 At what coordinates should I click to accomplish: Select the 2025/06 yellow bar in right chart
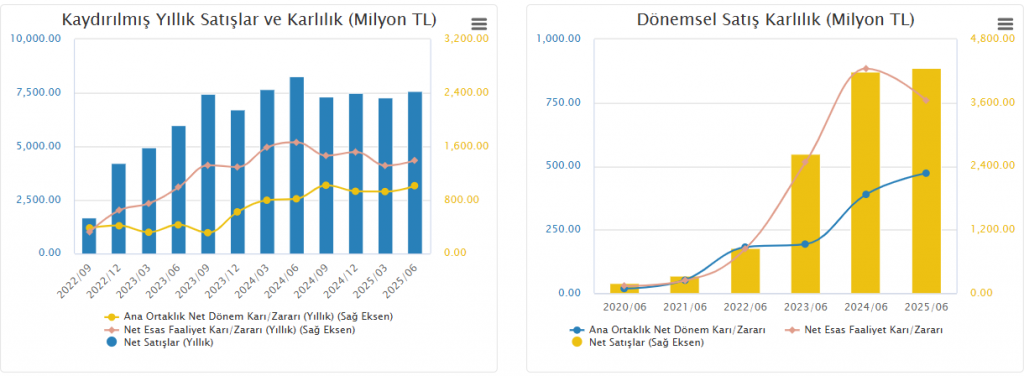(x=926, y=181)
